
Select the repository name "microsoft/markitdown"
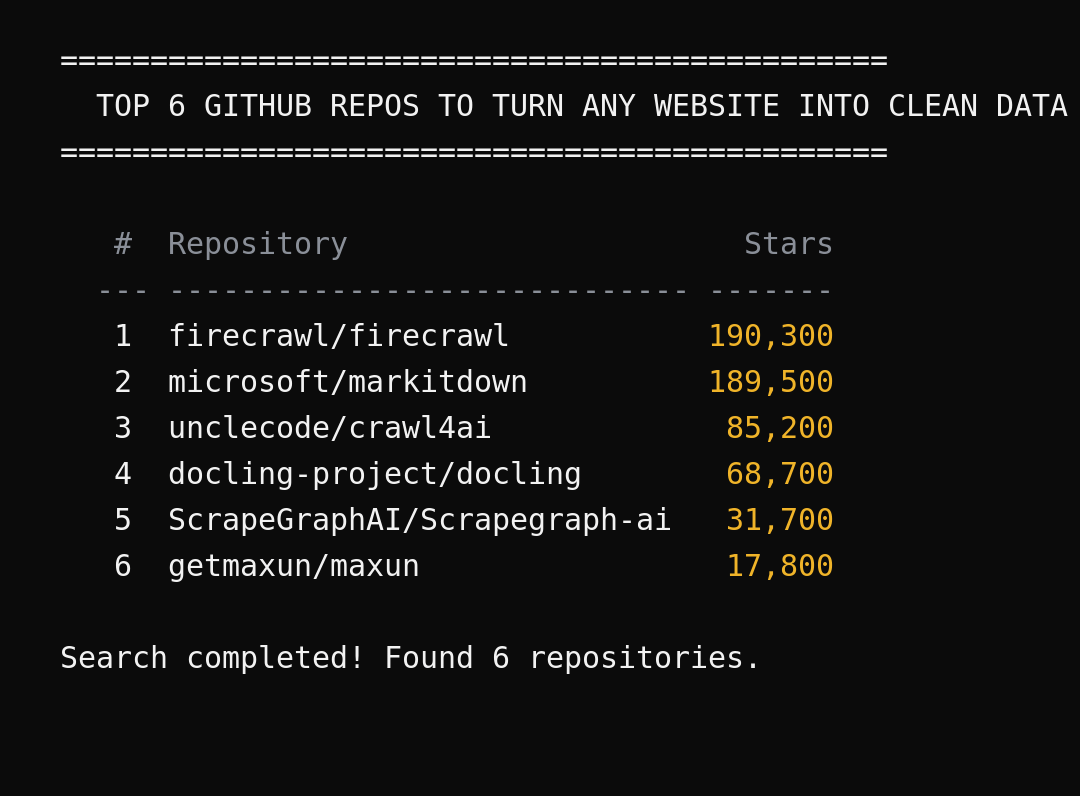click(347, 381)
